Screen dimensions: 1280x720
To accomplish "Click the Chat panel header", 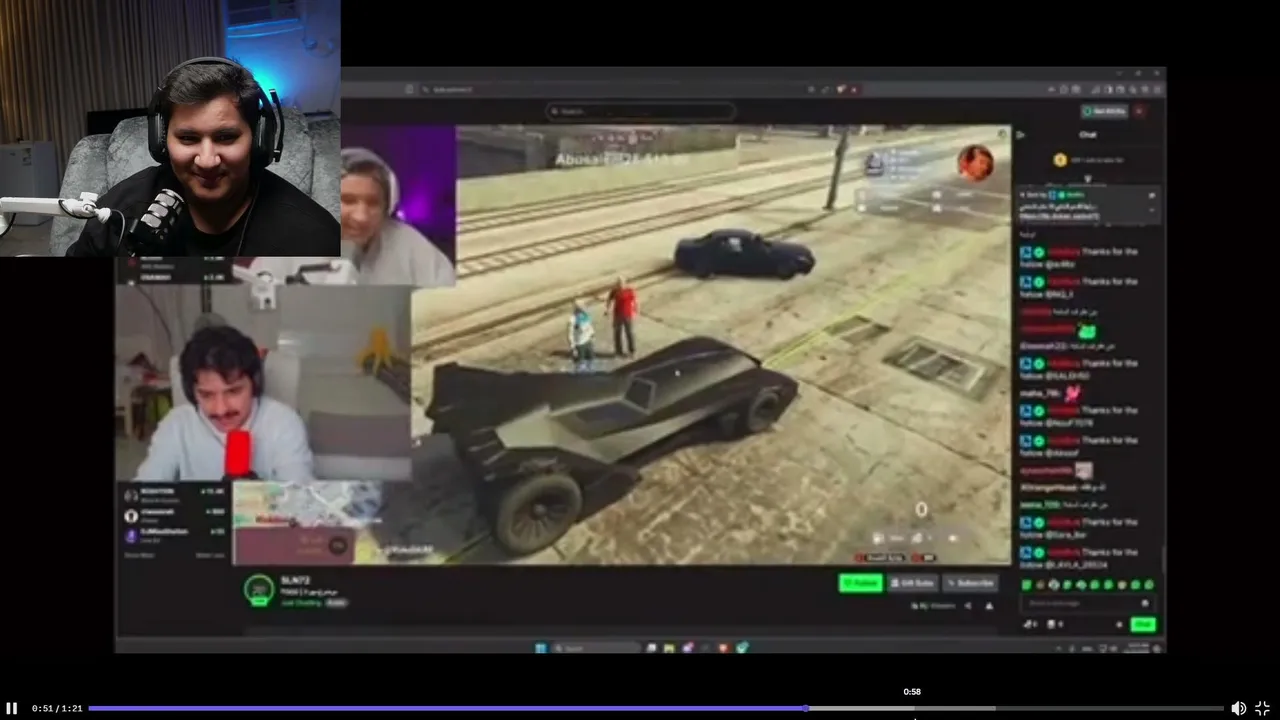I will point(1088,134).
